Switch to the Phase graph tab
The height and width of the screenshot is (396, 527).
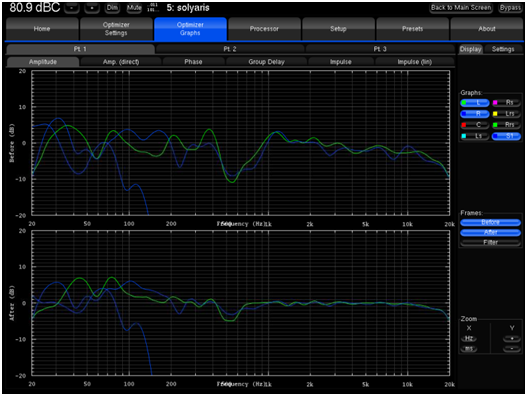tap(193, 62)
